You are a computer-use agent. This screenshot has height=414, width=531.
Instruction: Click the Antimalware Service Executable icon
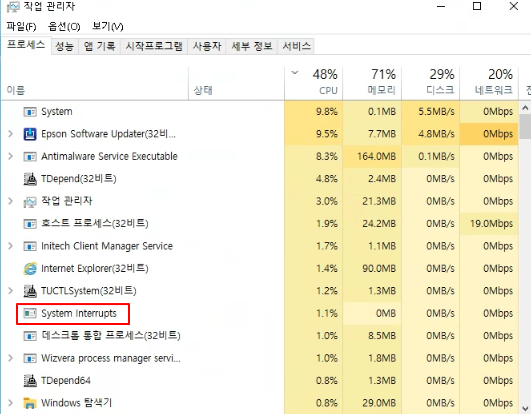(x=30, y=156)
